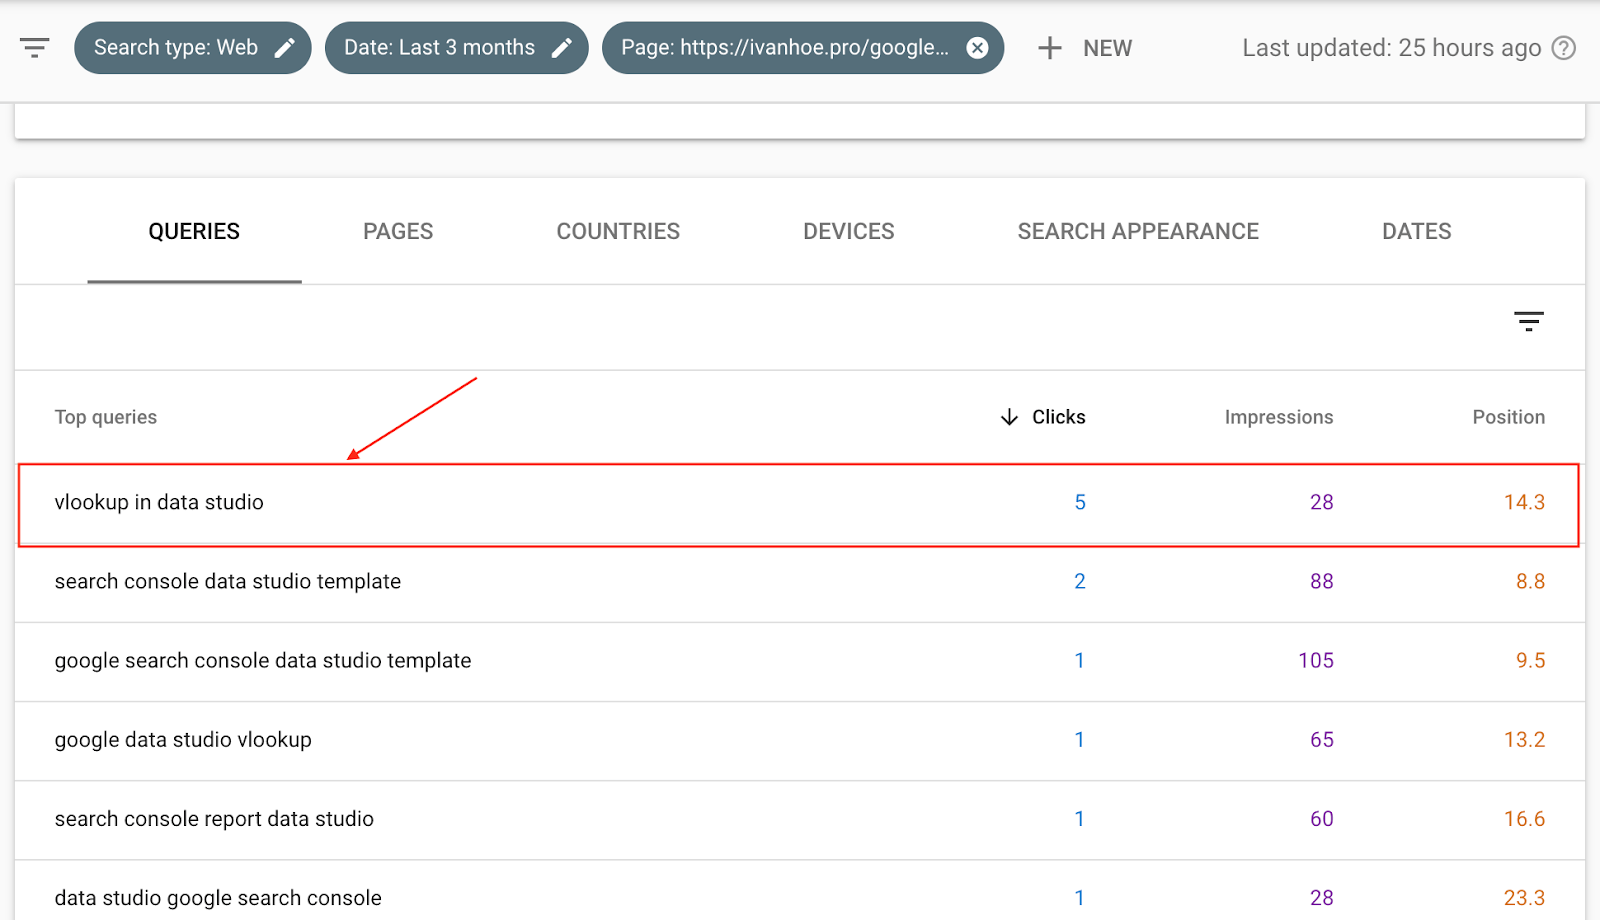Select the 'vlookup in data studio' query row
The width and height of the screenshot is (1600, 920).
[x=159, y=503]
